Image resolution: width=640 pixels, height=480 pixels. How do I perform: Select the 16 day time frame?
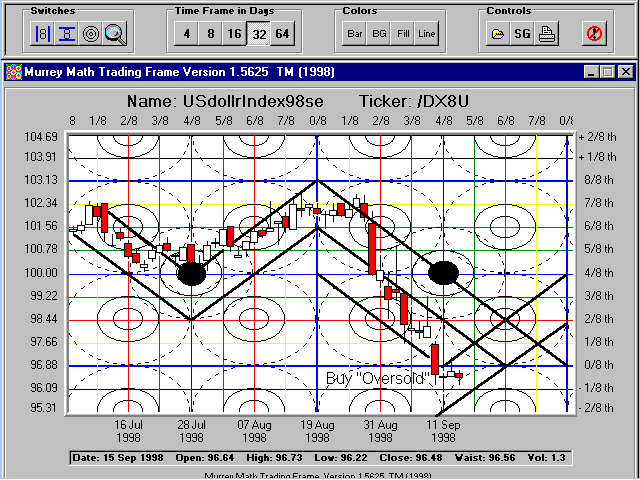click(233, 33)
